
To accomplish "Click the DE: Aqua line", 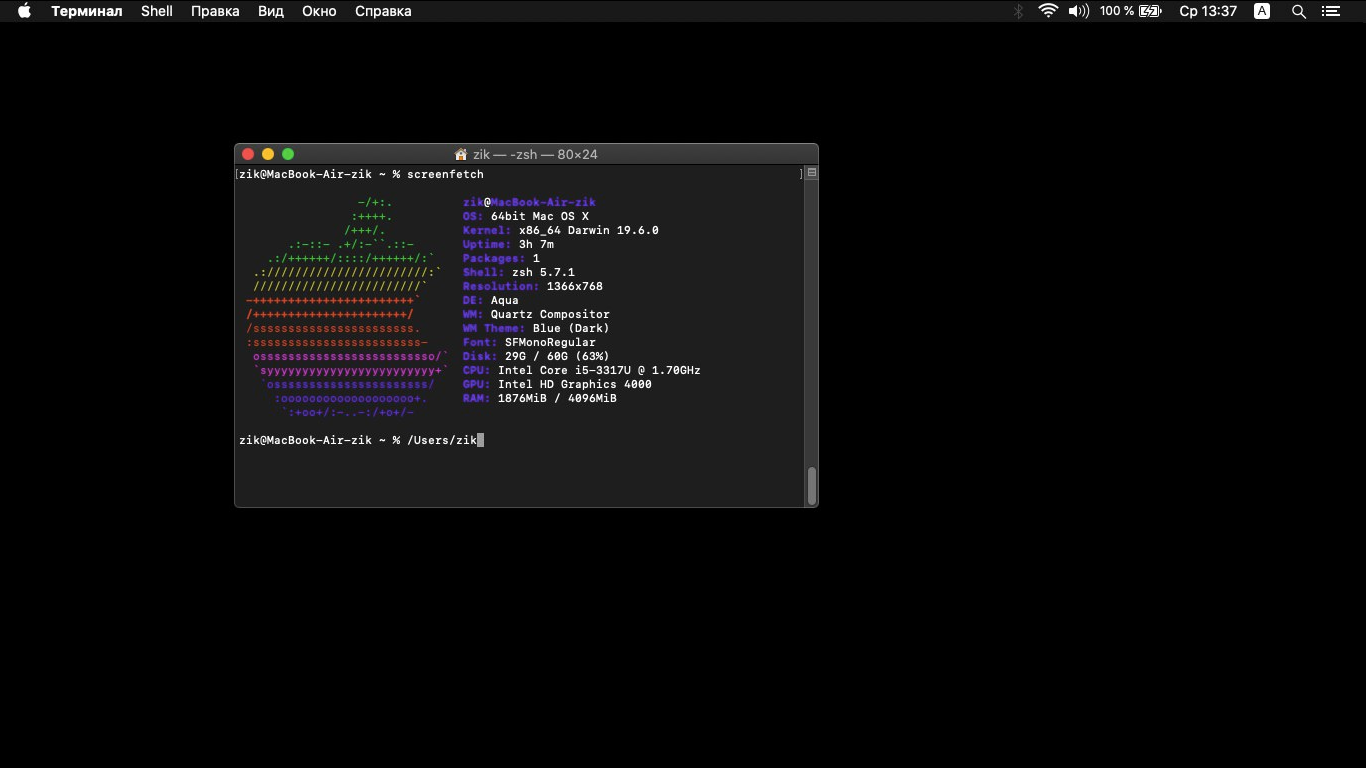I will pos(491,300).
